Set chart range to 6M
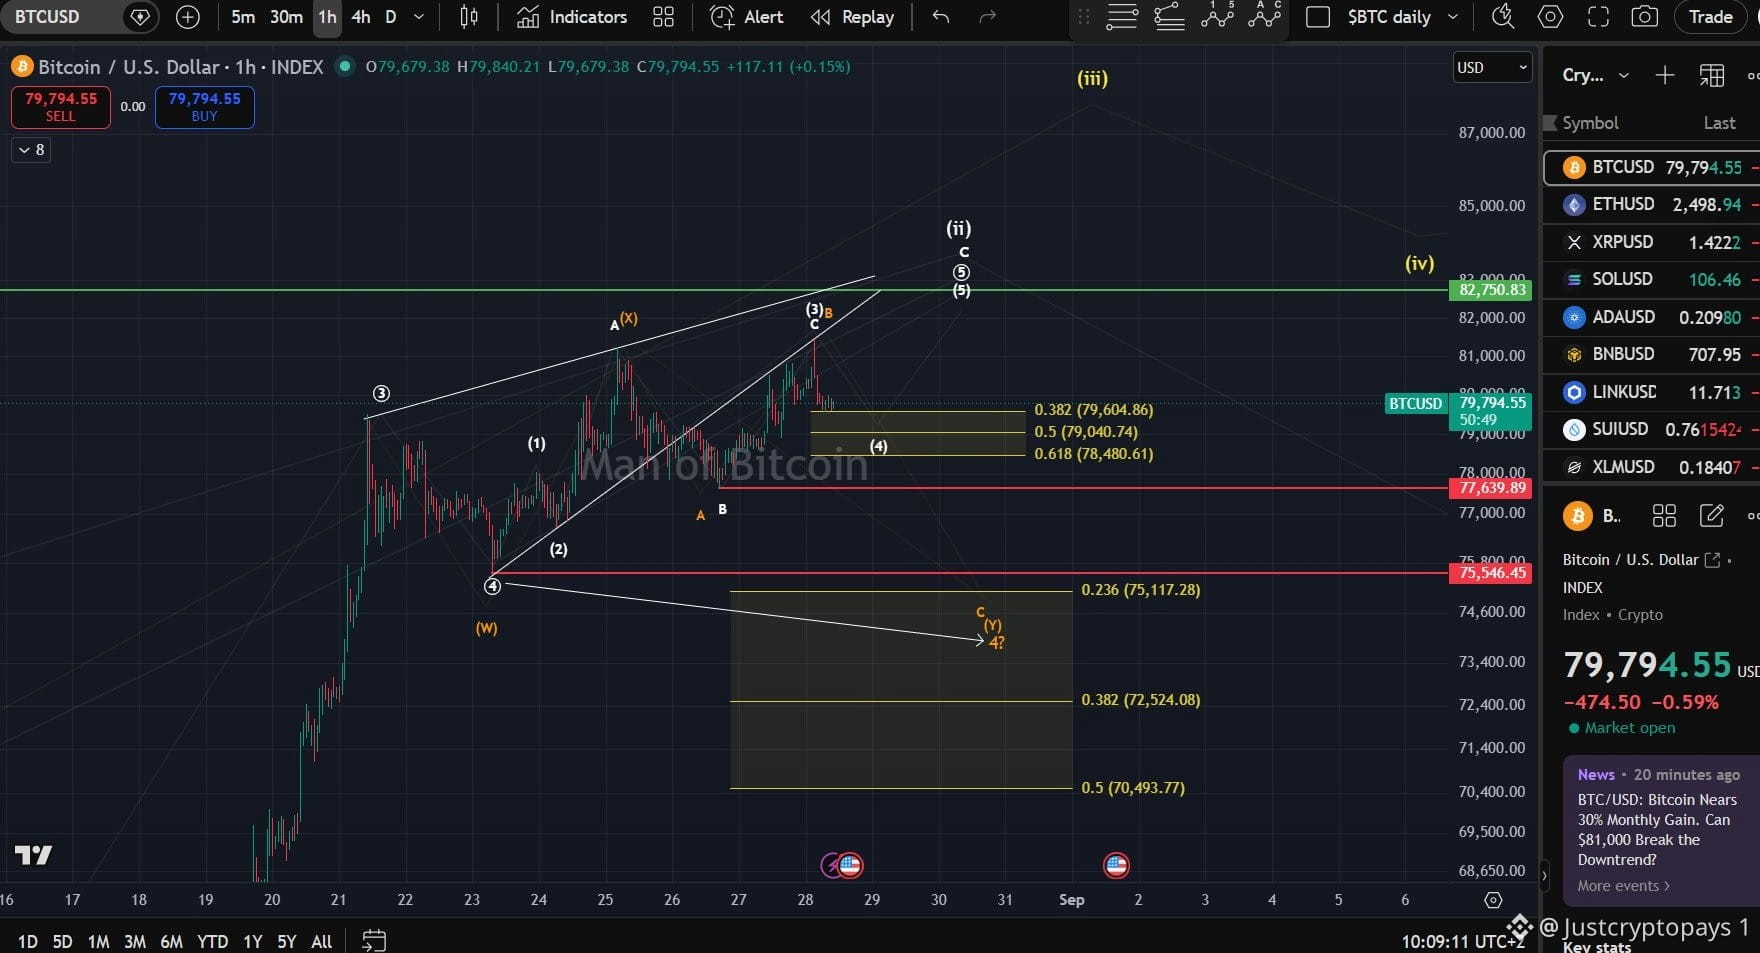Screen dimensions: 1760x953 coord(171,941)
